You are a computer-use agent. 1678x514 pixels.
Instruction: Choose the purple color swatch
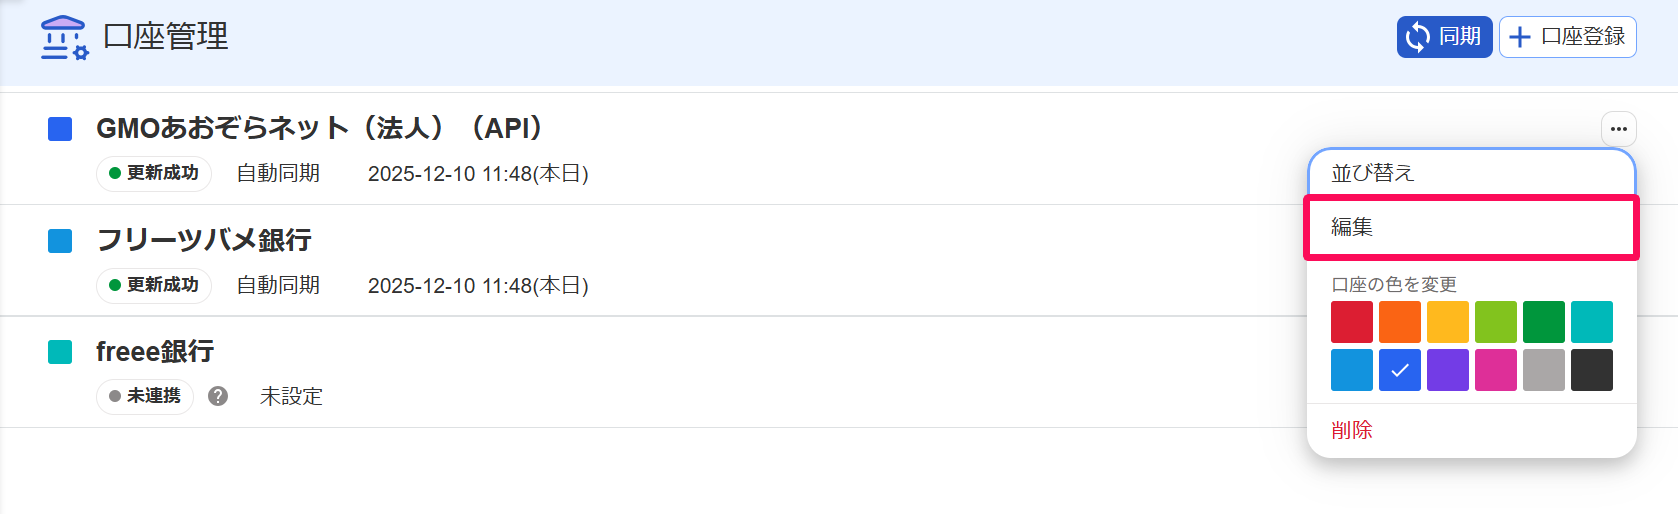tap(1448, 370)
